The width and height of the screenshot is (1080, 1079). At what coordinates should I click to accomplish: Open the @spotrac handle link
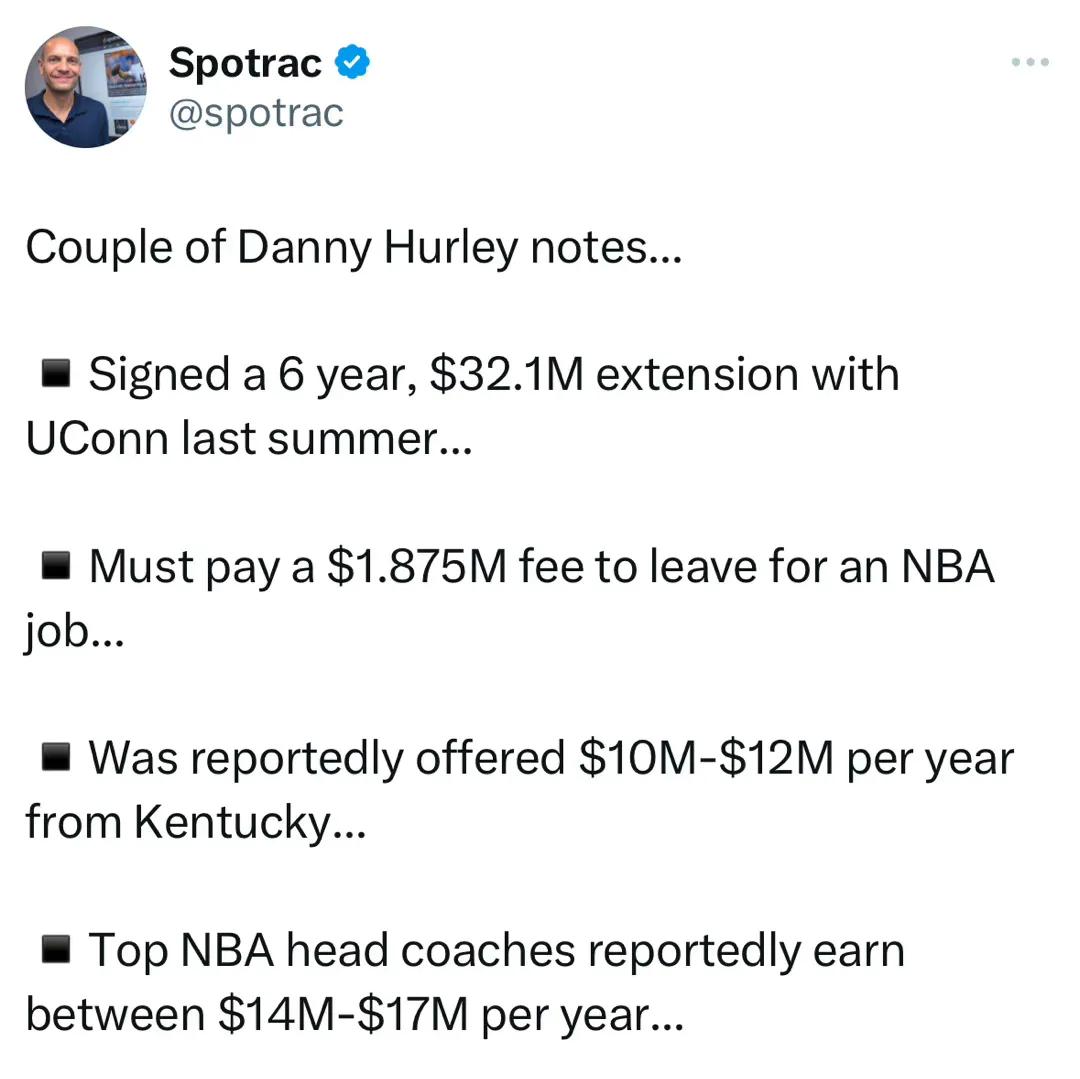click(x=256, y=113)
